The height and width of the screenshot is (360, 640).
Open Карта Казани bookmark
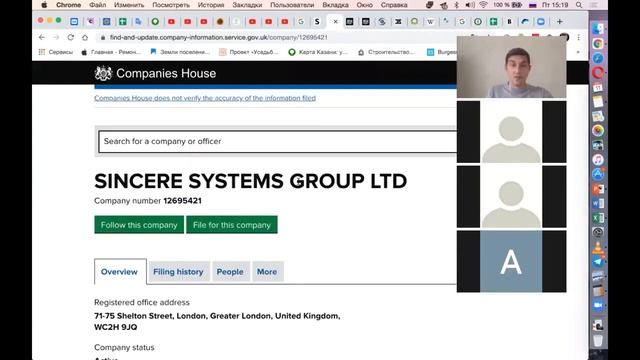click(x=318, y=52)
